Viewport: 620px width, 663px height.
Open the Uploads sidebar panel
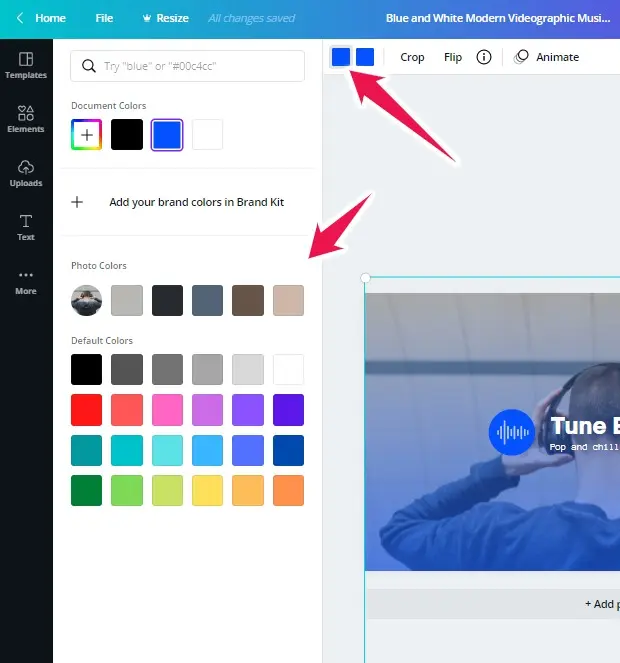[x=26, y=173]
